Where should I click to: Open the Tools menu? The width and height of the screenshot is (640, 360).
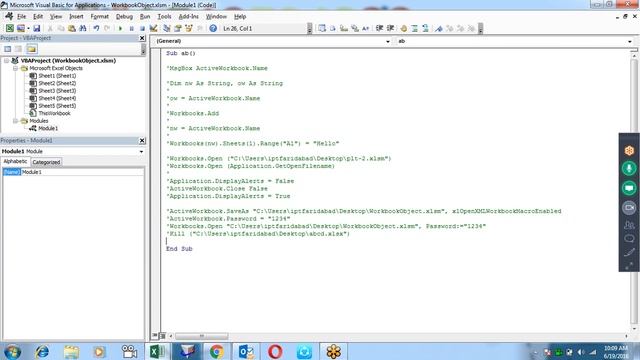[x=164, y=17]
